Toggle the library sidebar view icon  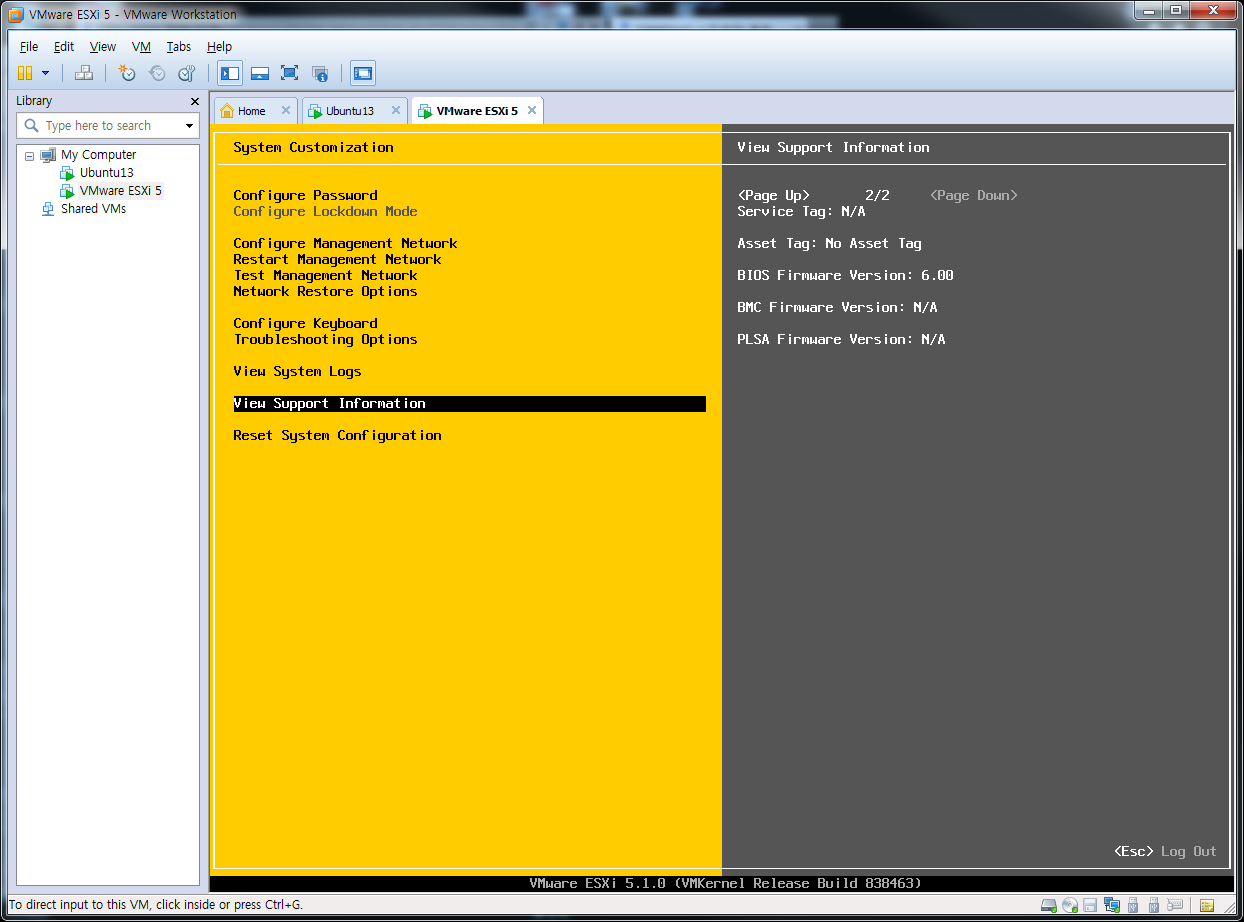point(230,73)
